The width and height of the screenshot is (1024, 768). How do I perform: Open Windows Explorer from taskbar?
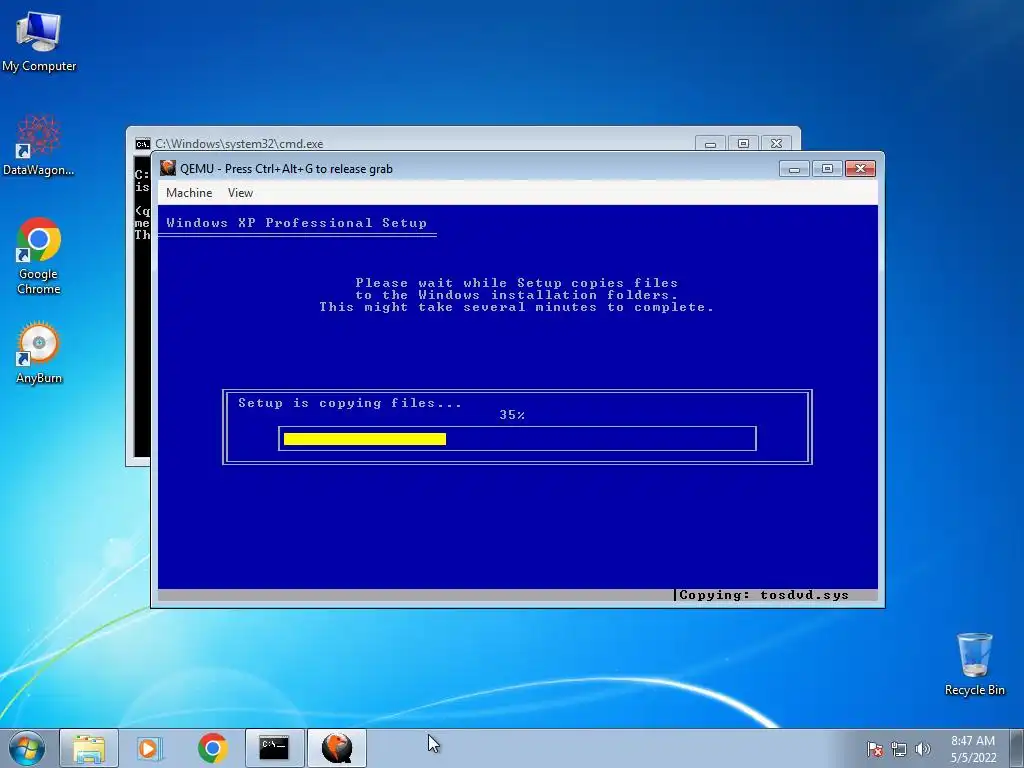(x=89, y=748)
